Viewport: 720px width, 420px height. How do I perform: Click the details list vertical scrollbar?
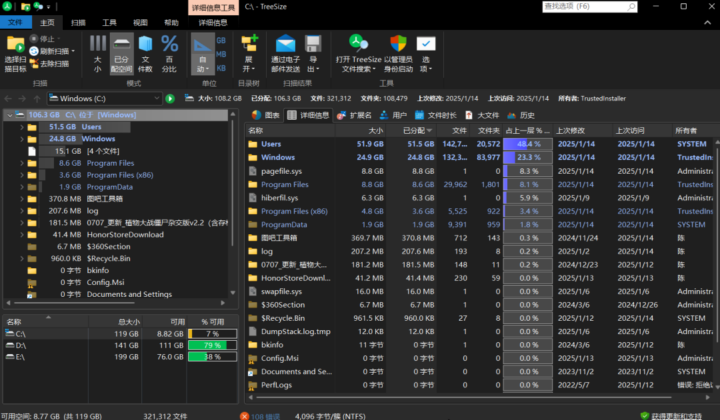click(x=717, y=242)
